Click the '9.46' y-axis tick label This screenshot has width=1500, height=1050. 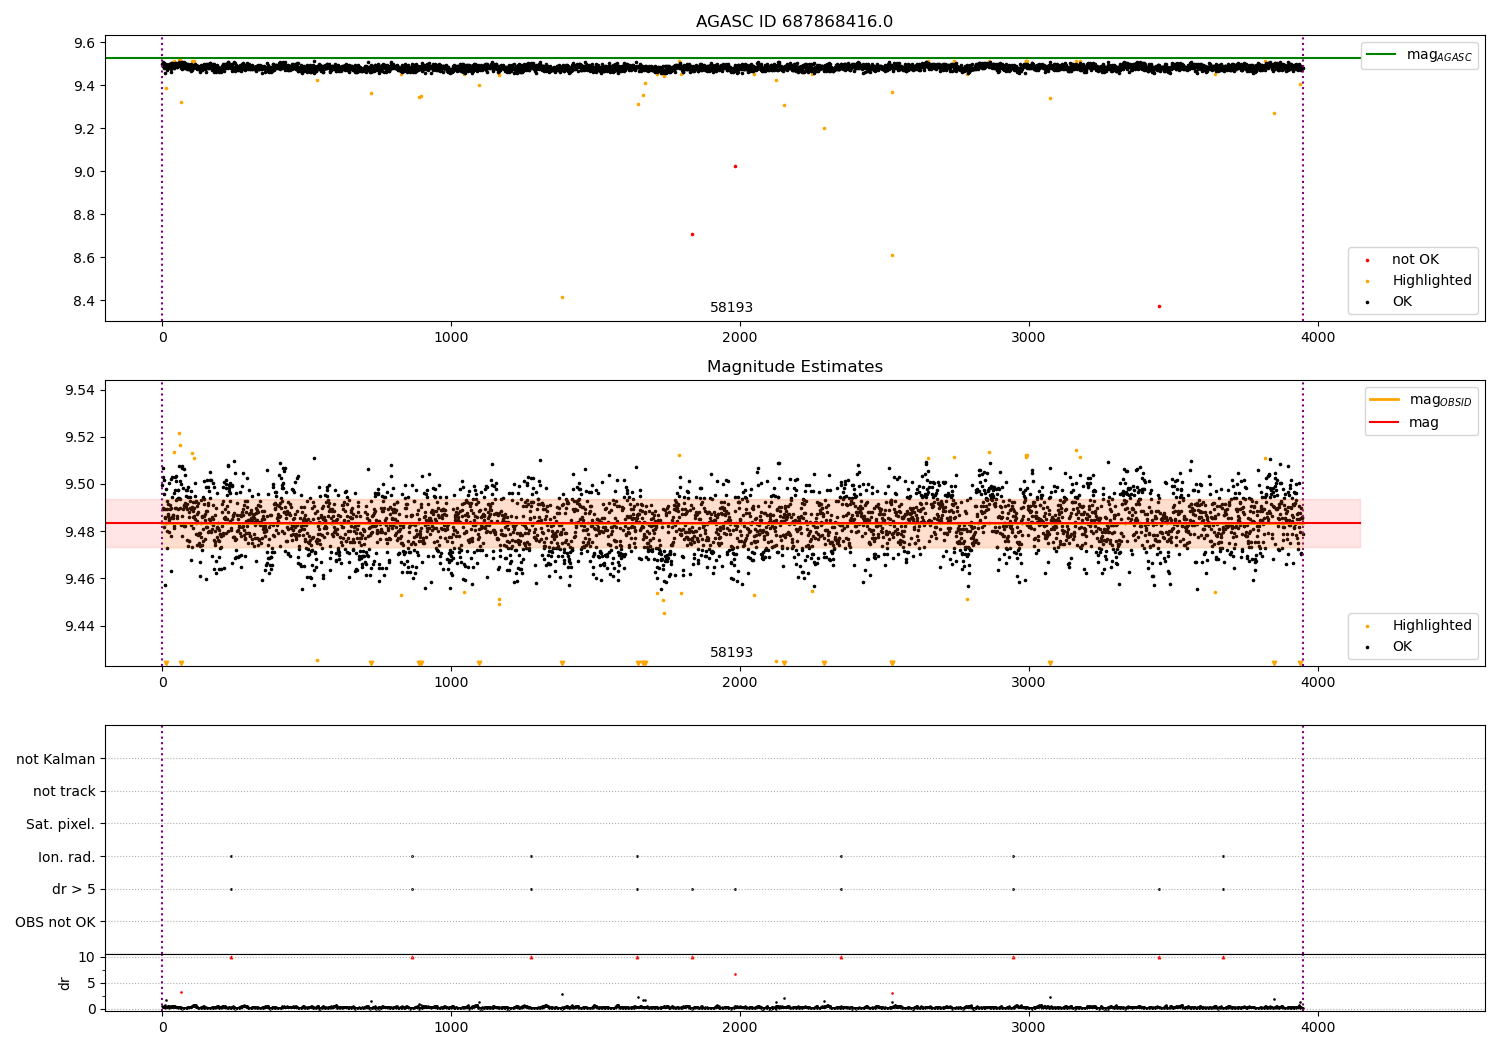click(x=80, y=579)
